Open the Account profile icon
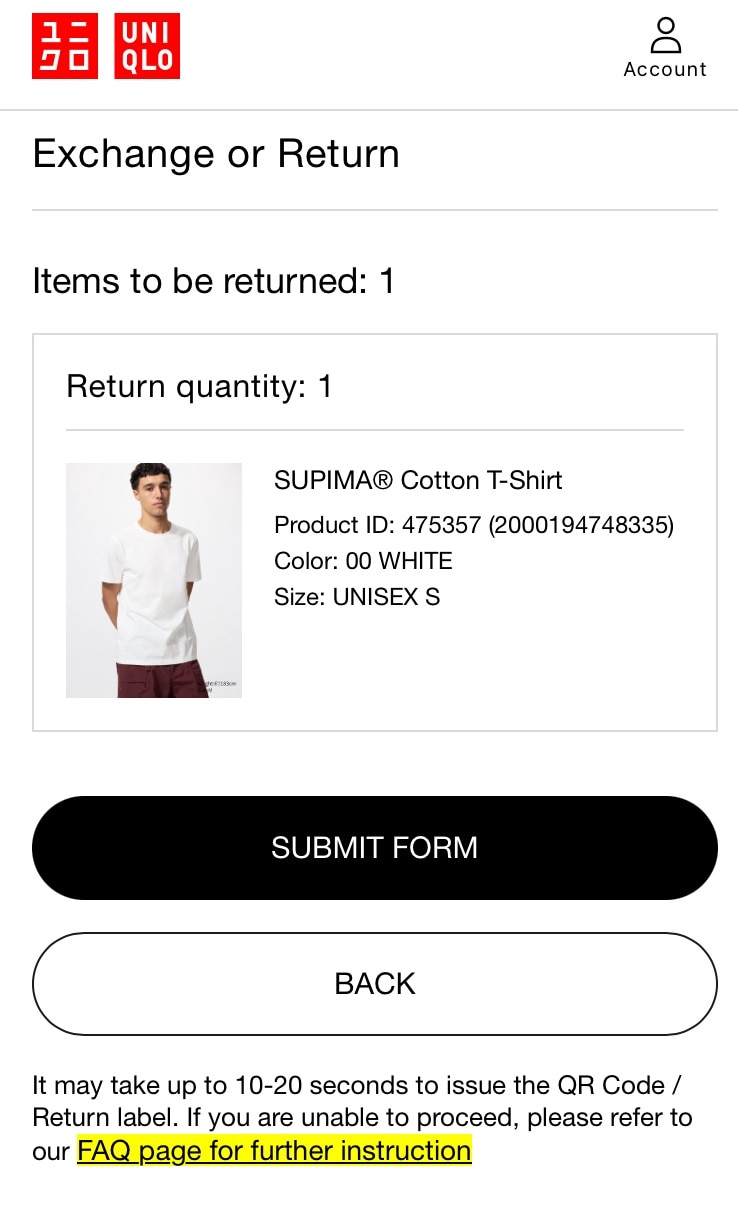738x1205 pixels. [665, 35]
